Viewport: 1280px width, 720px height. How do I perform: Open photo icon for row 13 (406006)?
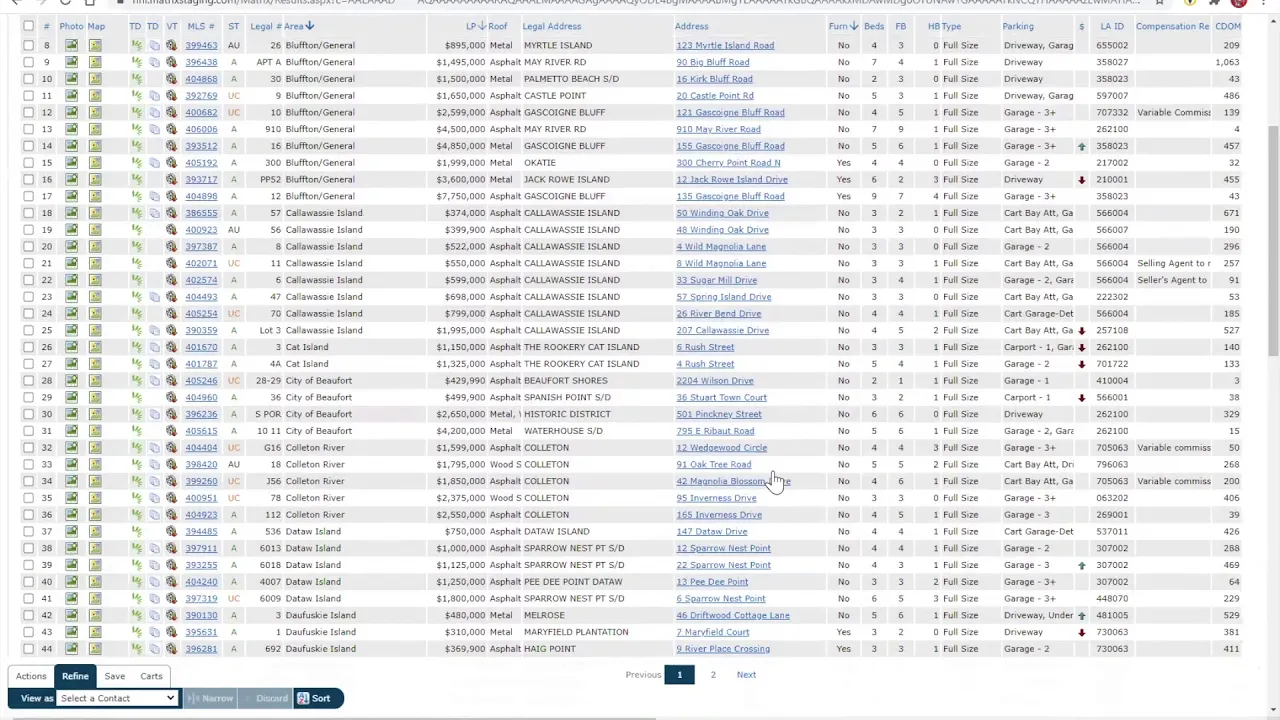pyautogui.click(x=71, y=129)
